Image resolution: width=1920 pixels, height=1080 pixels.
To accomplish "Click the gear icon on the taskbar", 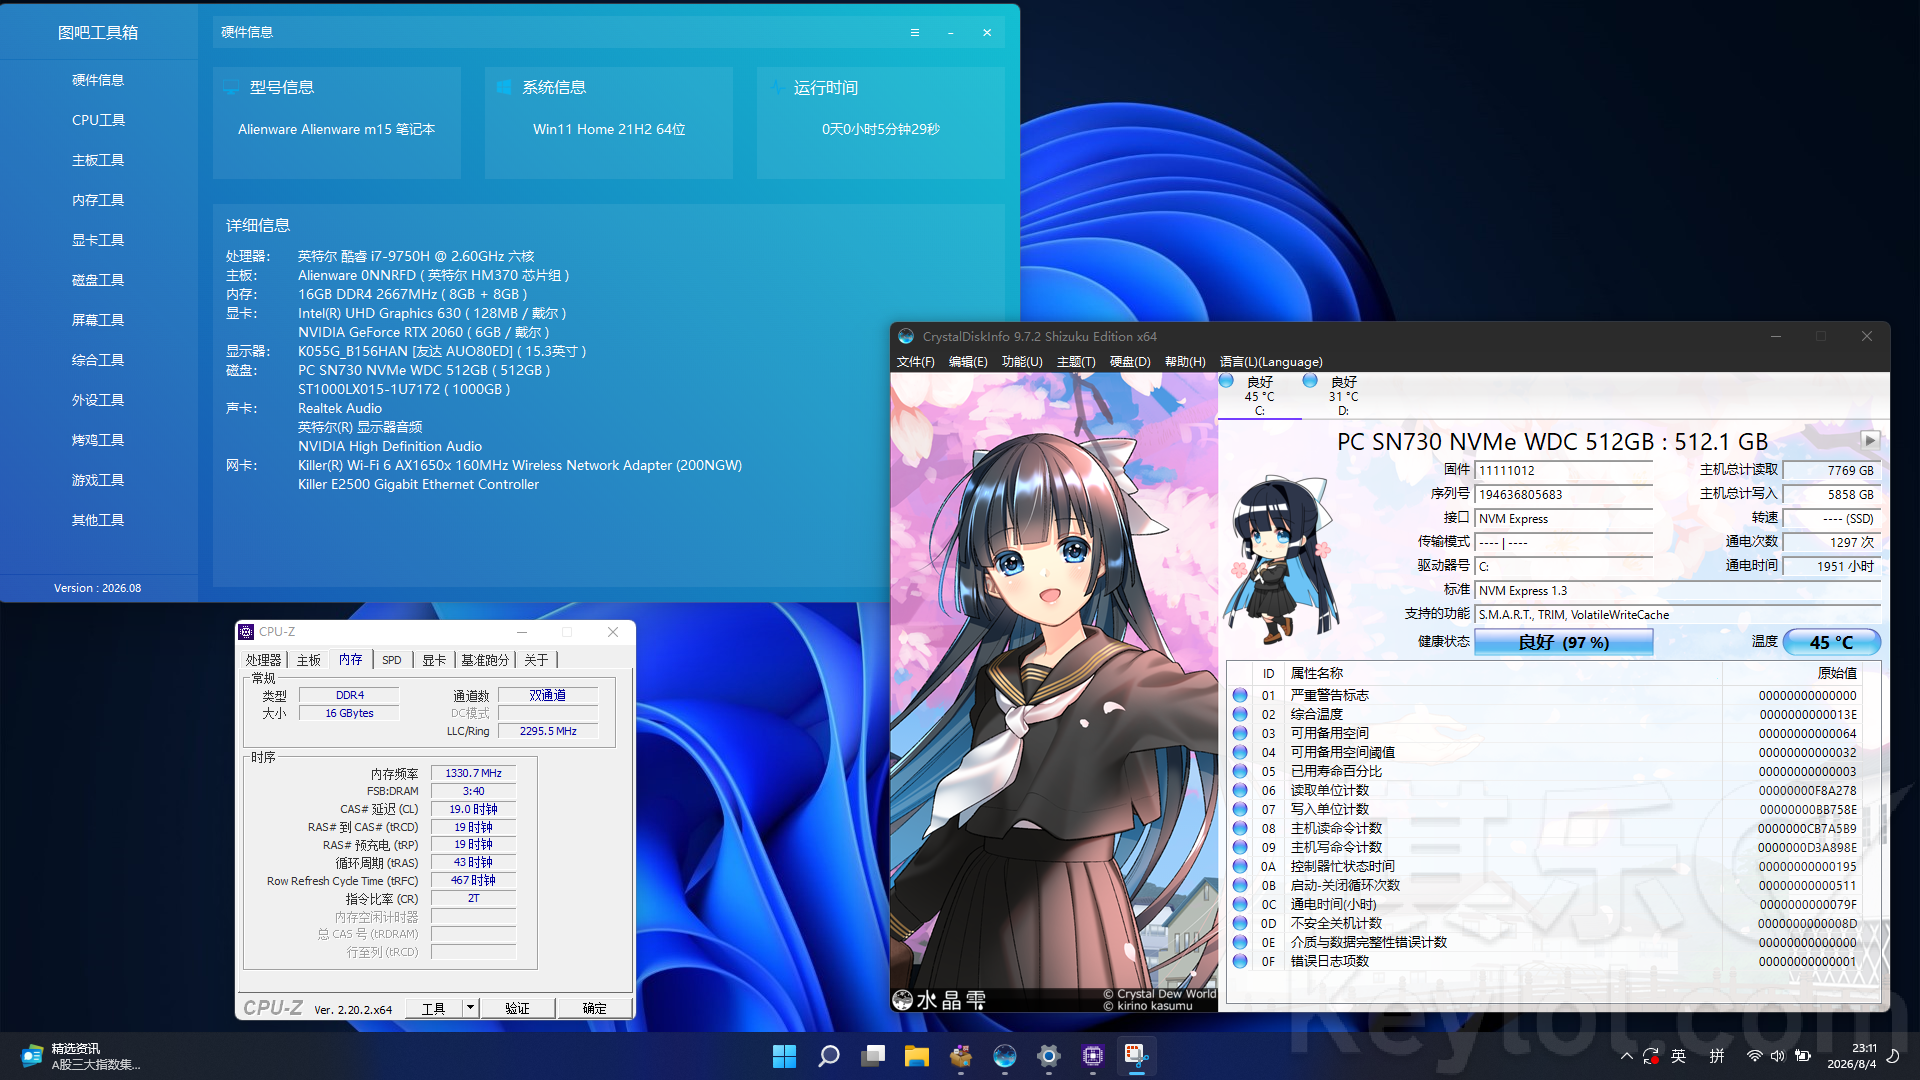I will (x=1049, y=1056).
